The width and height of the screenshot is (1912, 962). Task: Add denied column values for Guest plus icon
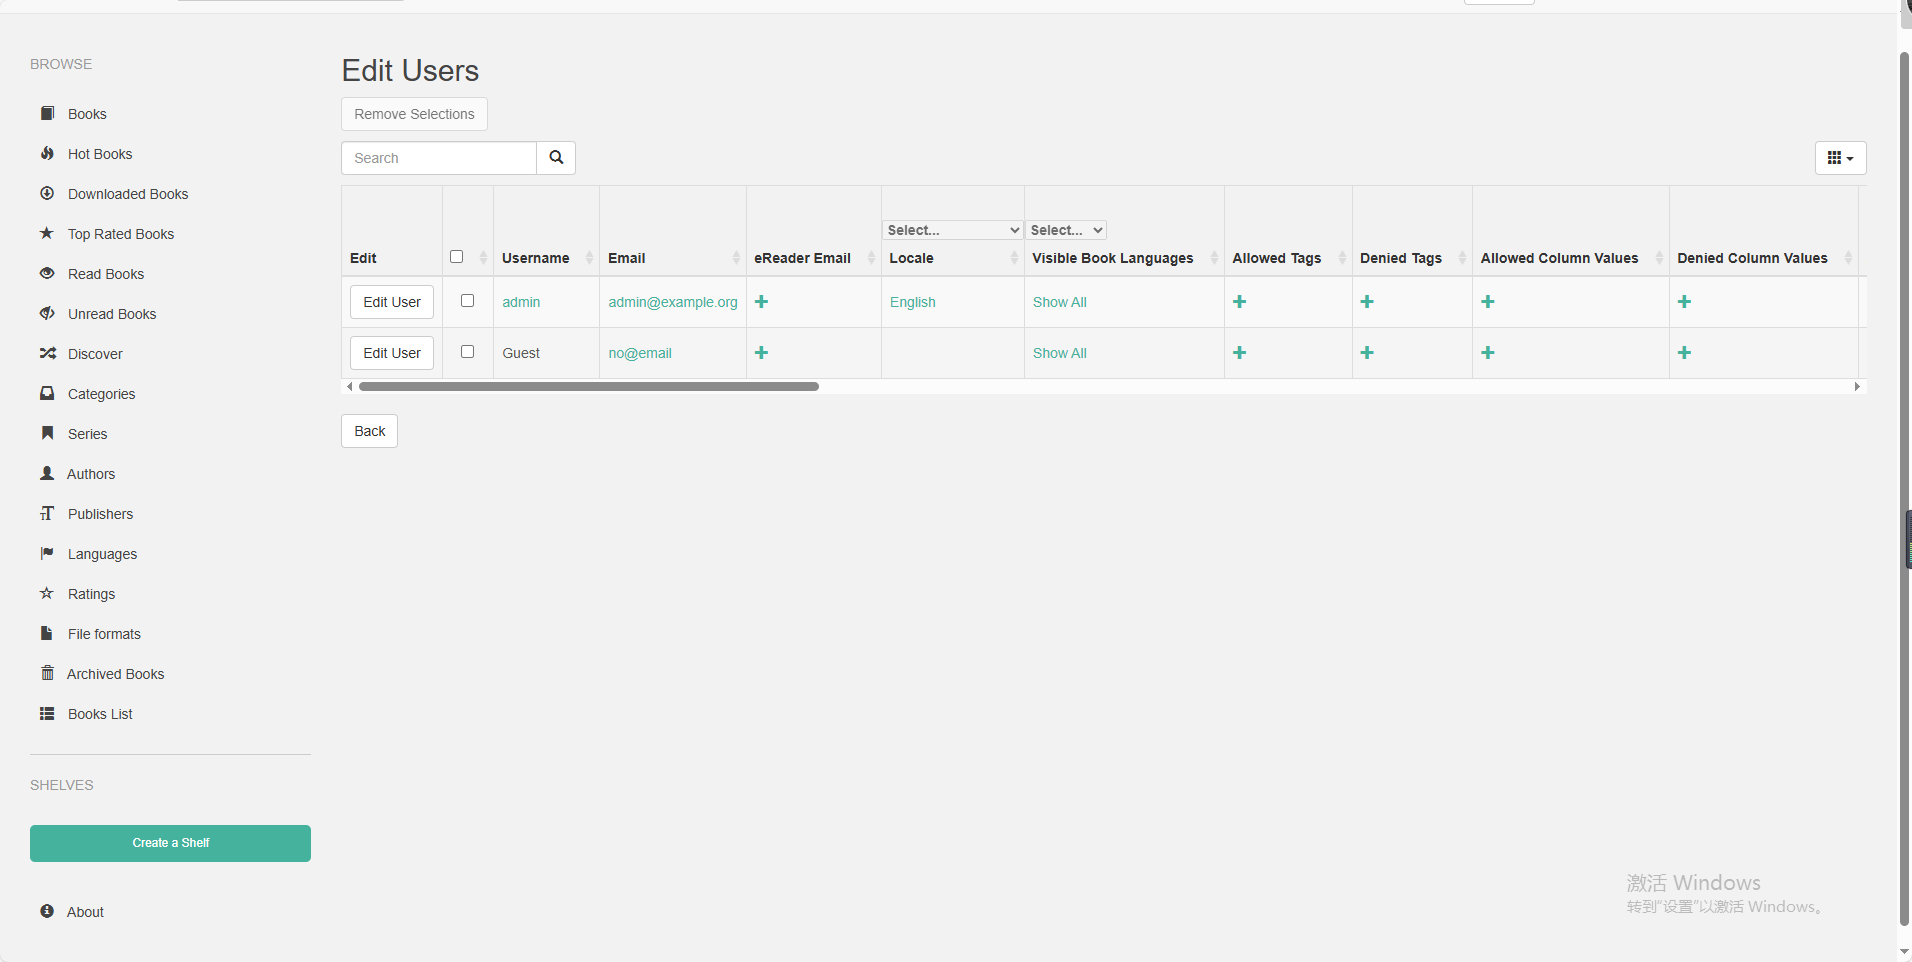[x=1685, y=353]
